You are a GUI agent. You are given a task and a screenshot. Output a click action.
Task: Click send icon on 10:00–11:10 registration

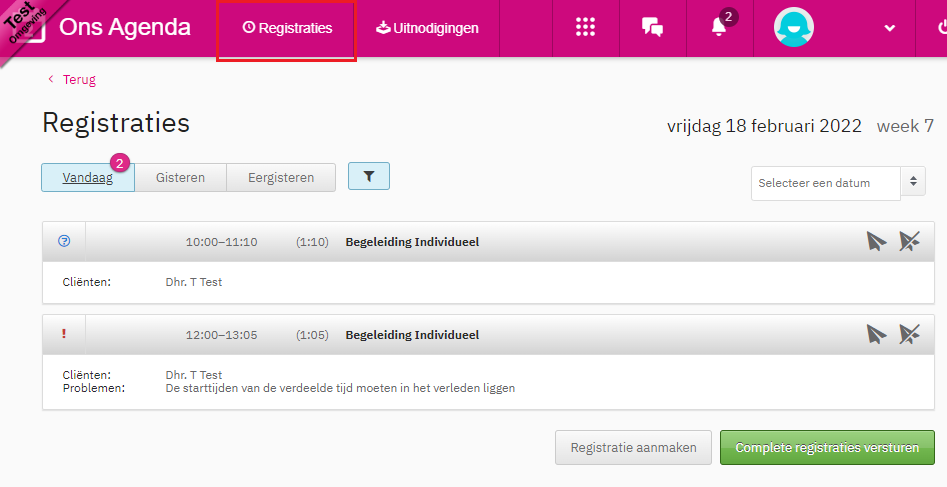(876, 241)
